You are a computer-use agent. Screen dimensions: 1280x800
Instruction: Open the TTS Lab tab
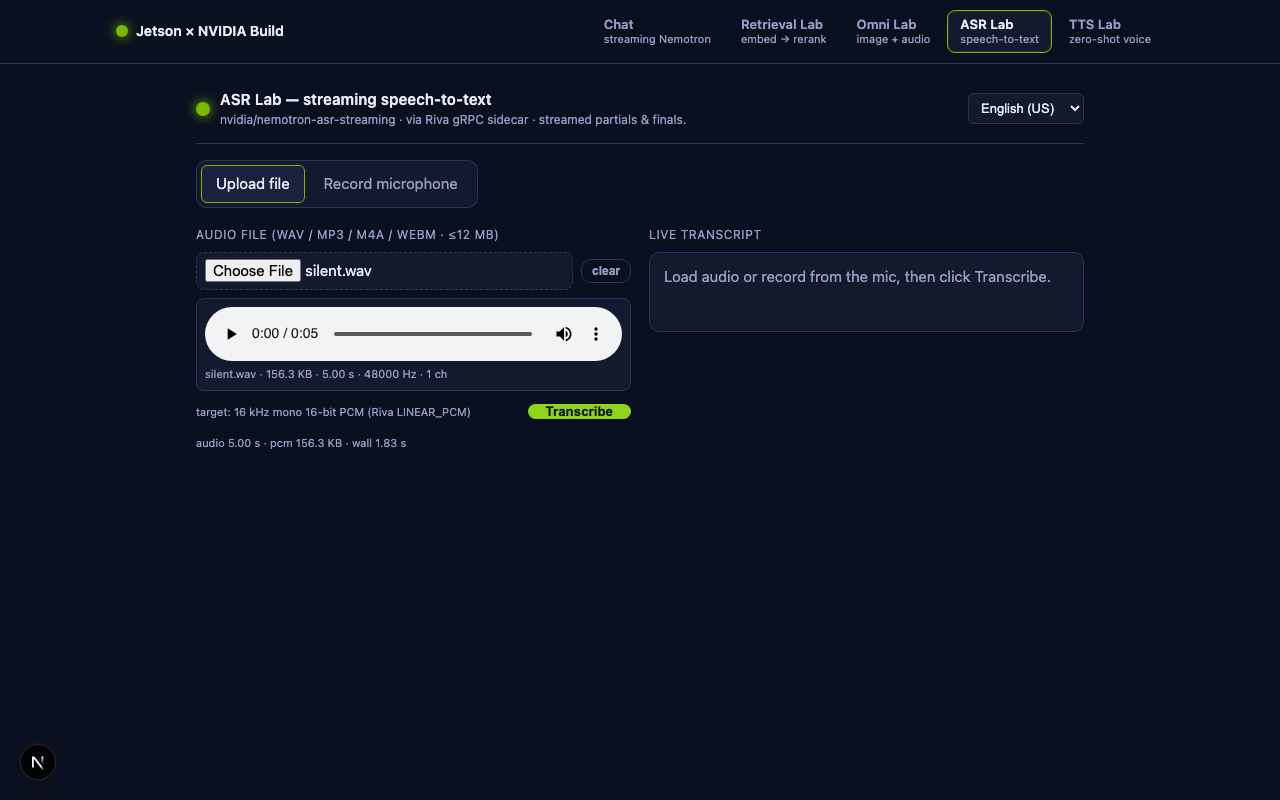point(1110,31)
